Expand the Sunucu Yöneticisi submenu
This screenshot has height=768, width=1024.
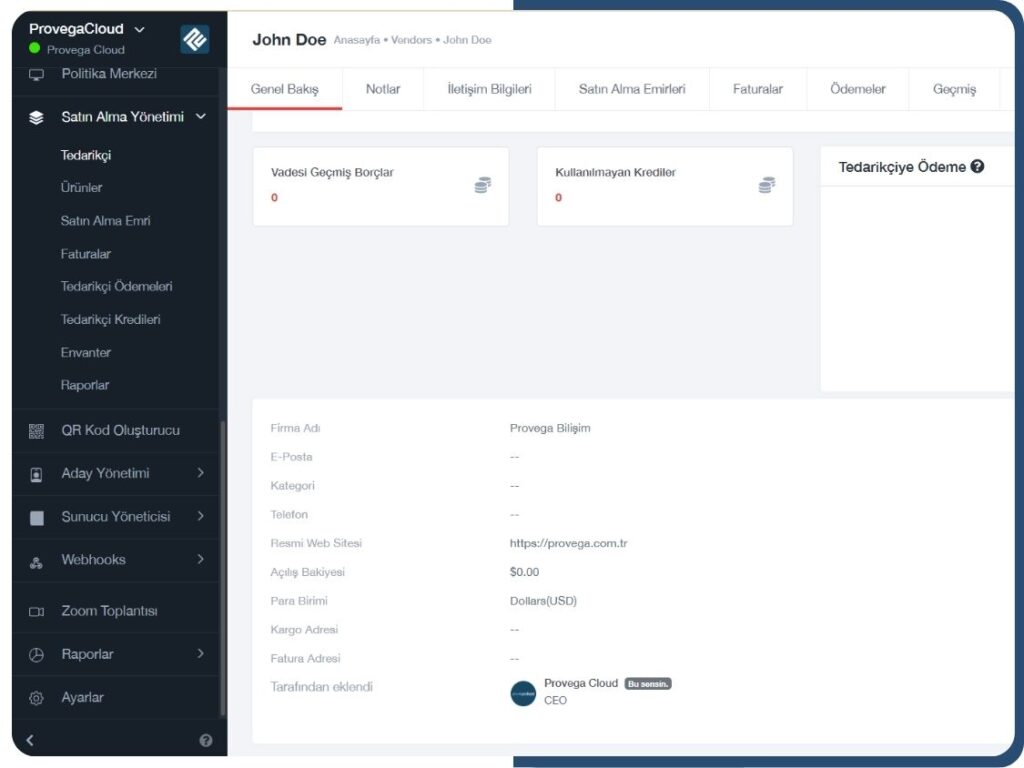201,516
